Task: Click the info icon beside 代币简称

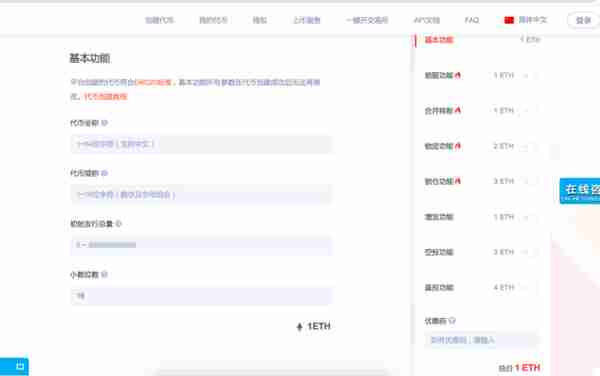Action: tap(104, 173)
